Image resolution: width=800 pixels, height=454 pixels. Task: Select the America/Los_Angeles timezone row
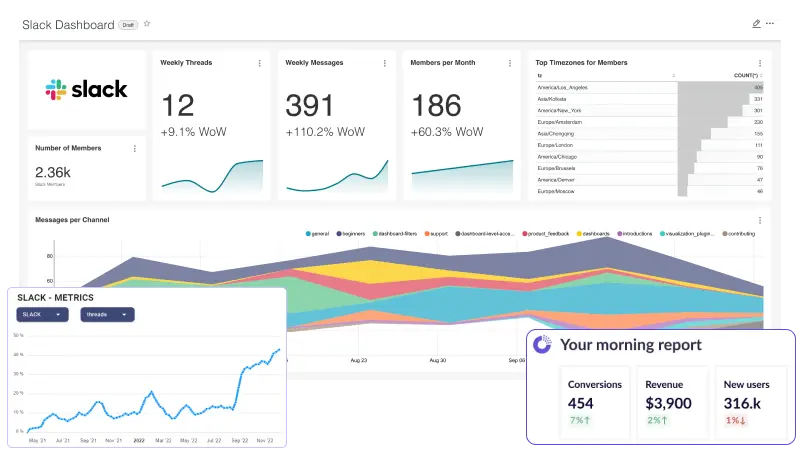650,88
